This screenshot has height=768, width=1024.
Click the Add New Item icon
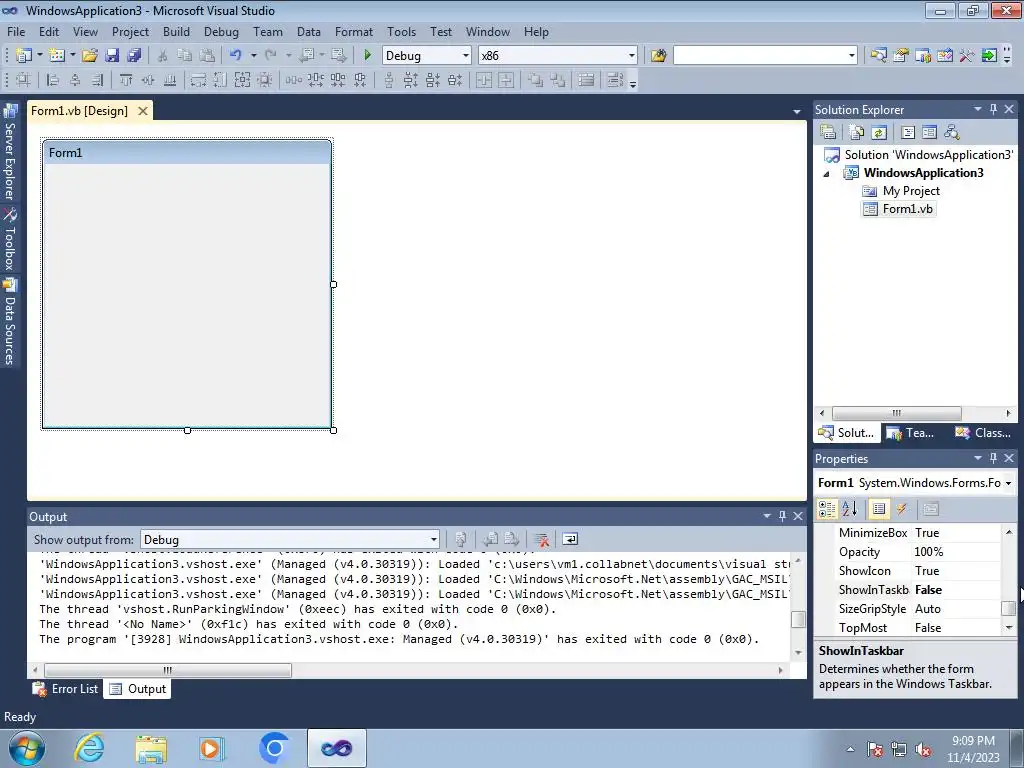click(57, 56)
